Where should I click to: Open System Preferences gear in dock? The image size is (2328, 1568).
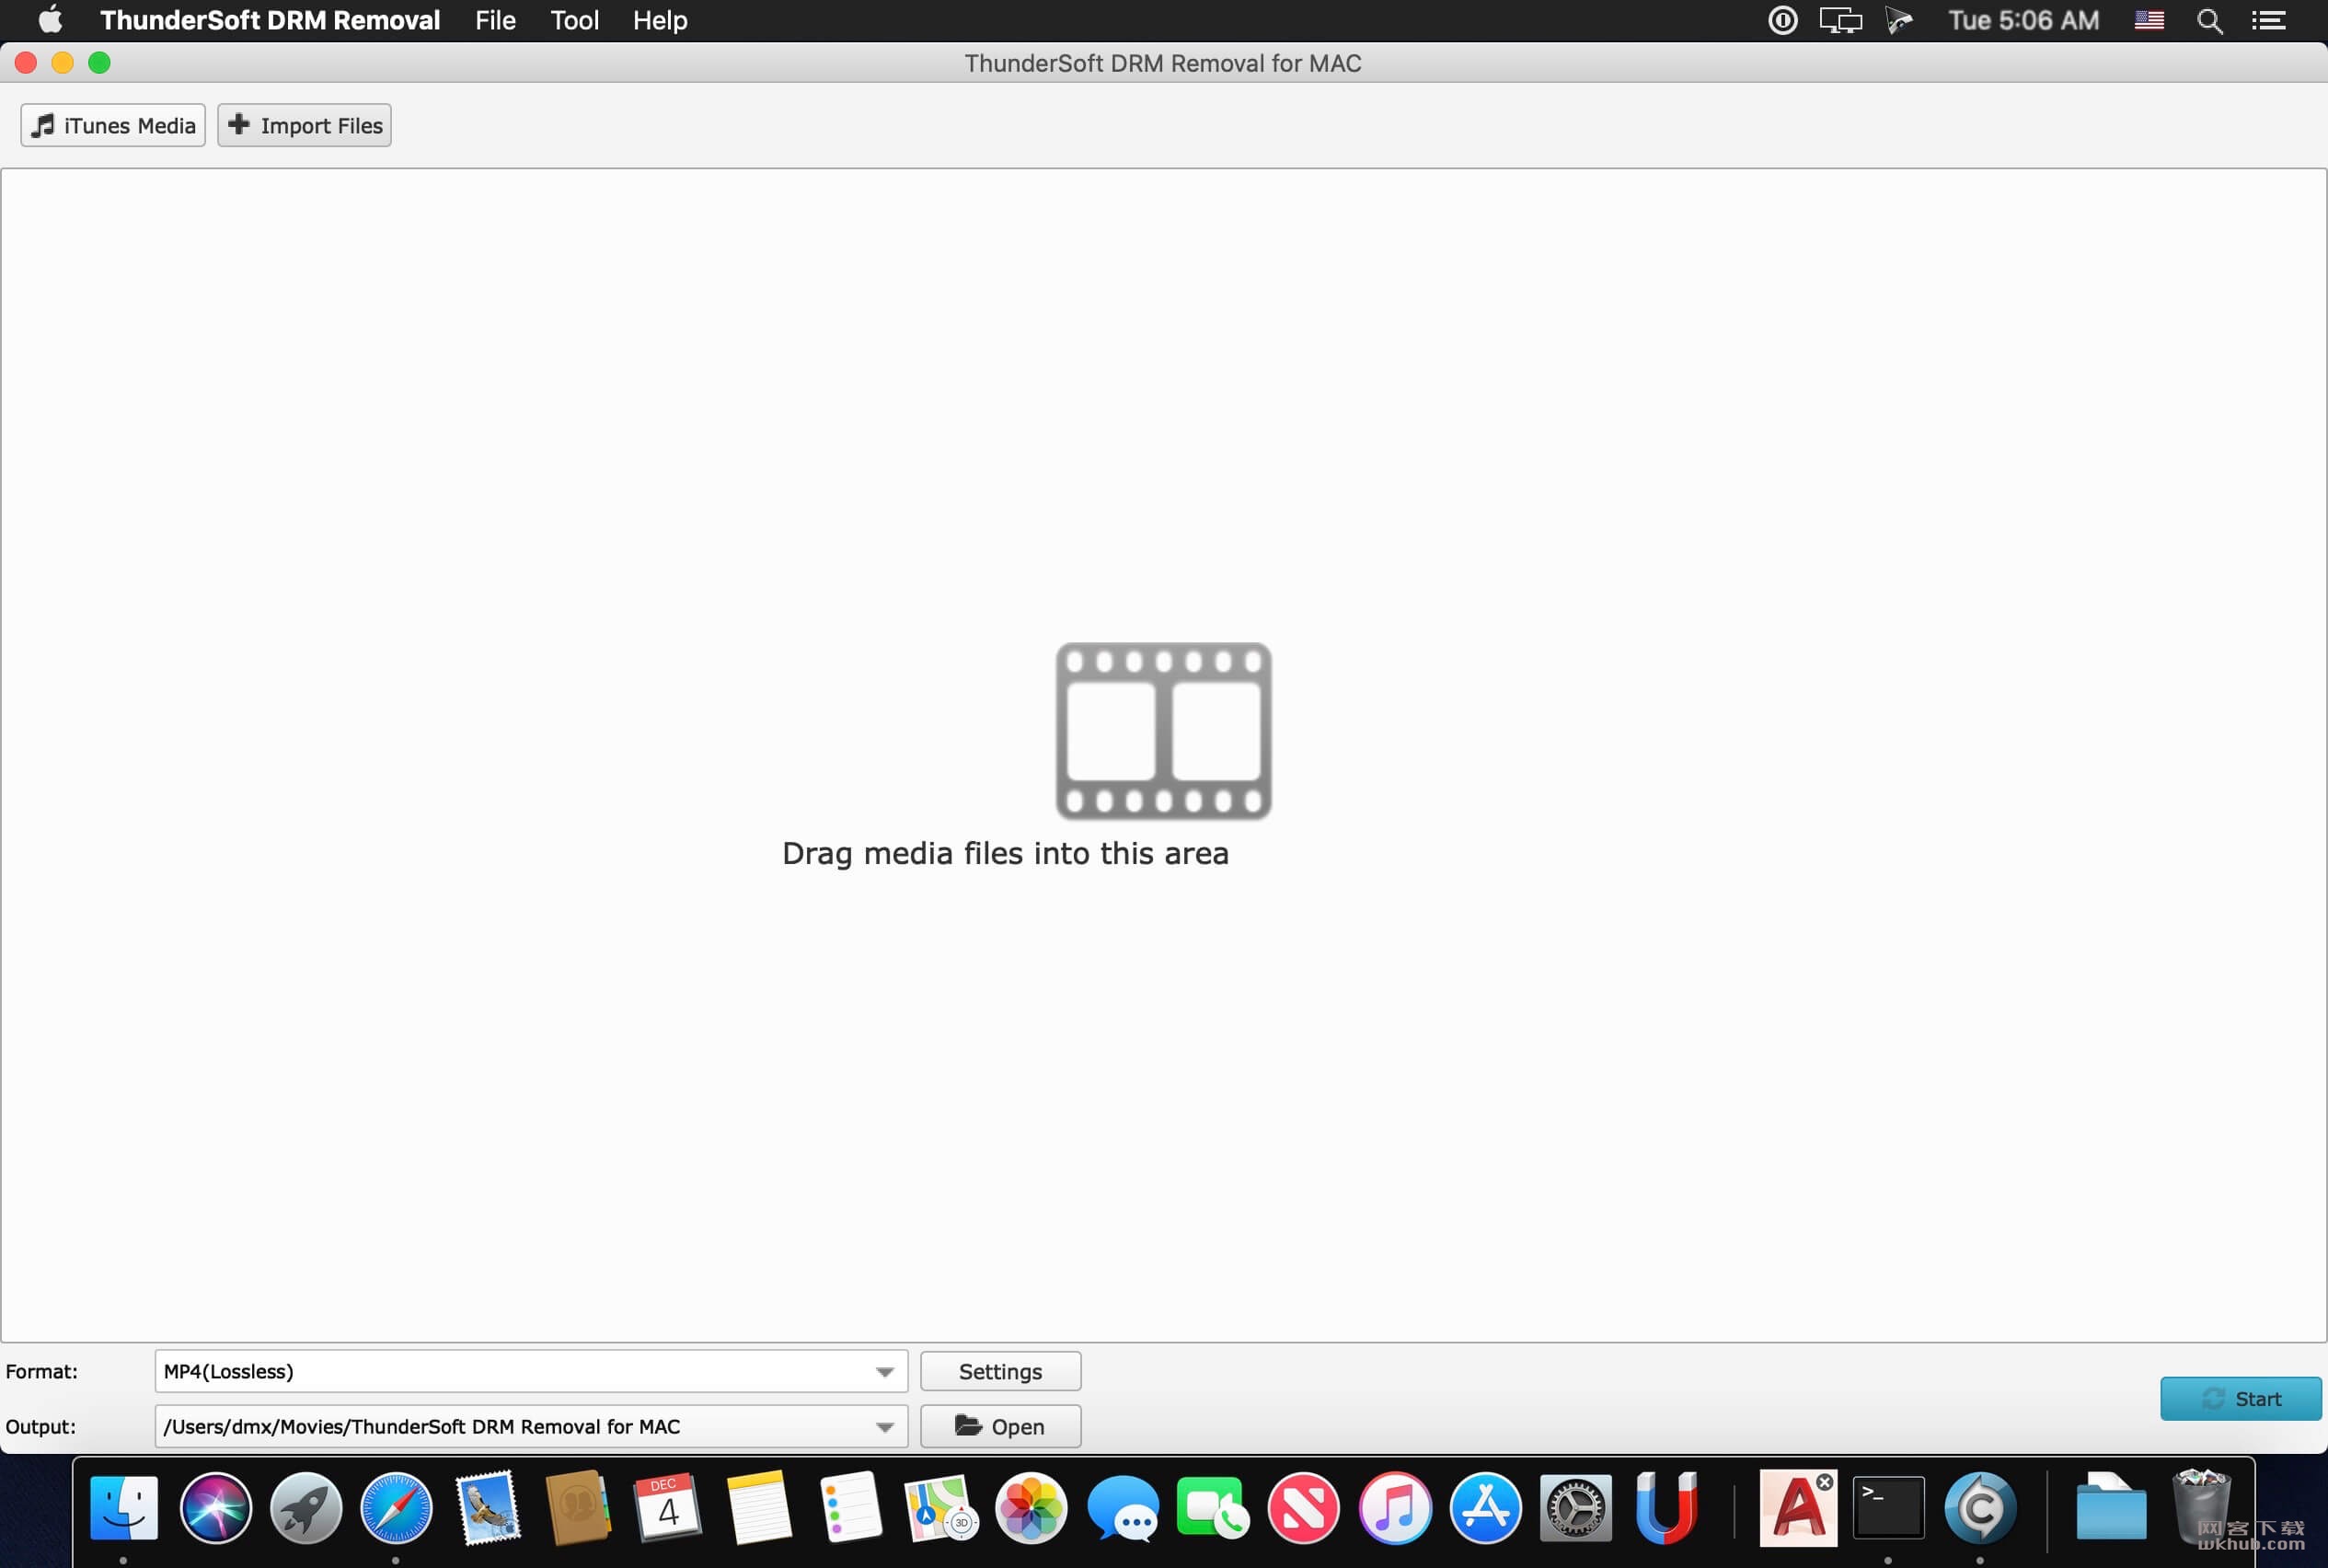tap(1575, 1507)
